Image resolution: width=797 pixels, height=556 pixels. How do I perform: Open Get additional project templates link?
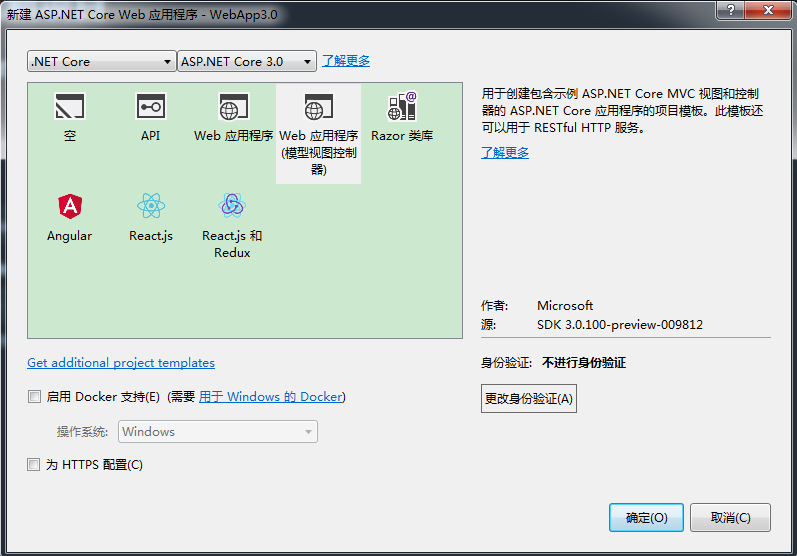coord(121,363)
